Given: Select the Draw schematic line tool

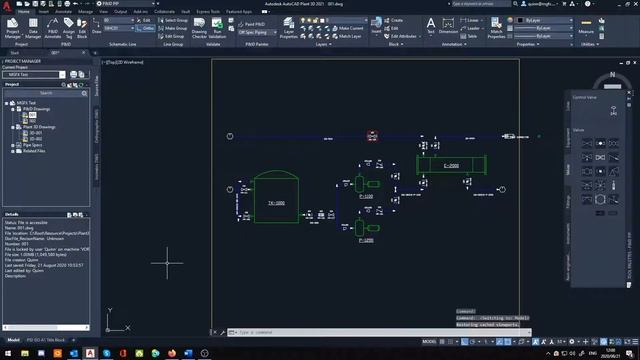Looking at the screenshot, I should pyautogui.click(x=97, y=25).
